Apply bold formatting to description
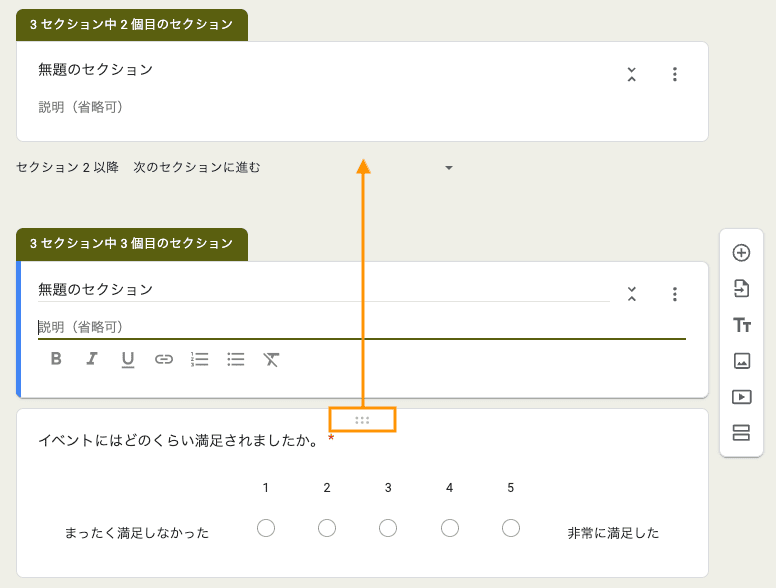The image size is (776, 588). (x=56, y=359)
